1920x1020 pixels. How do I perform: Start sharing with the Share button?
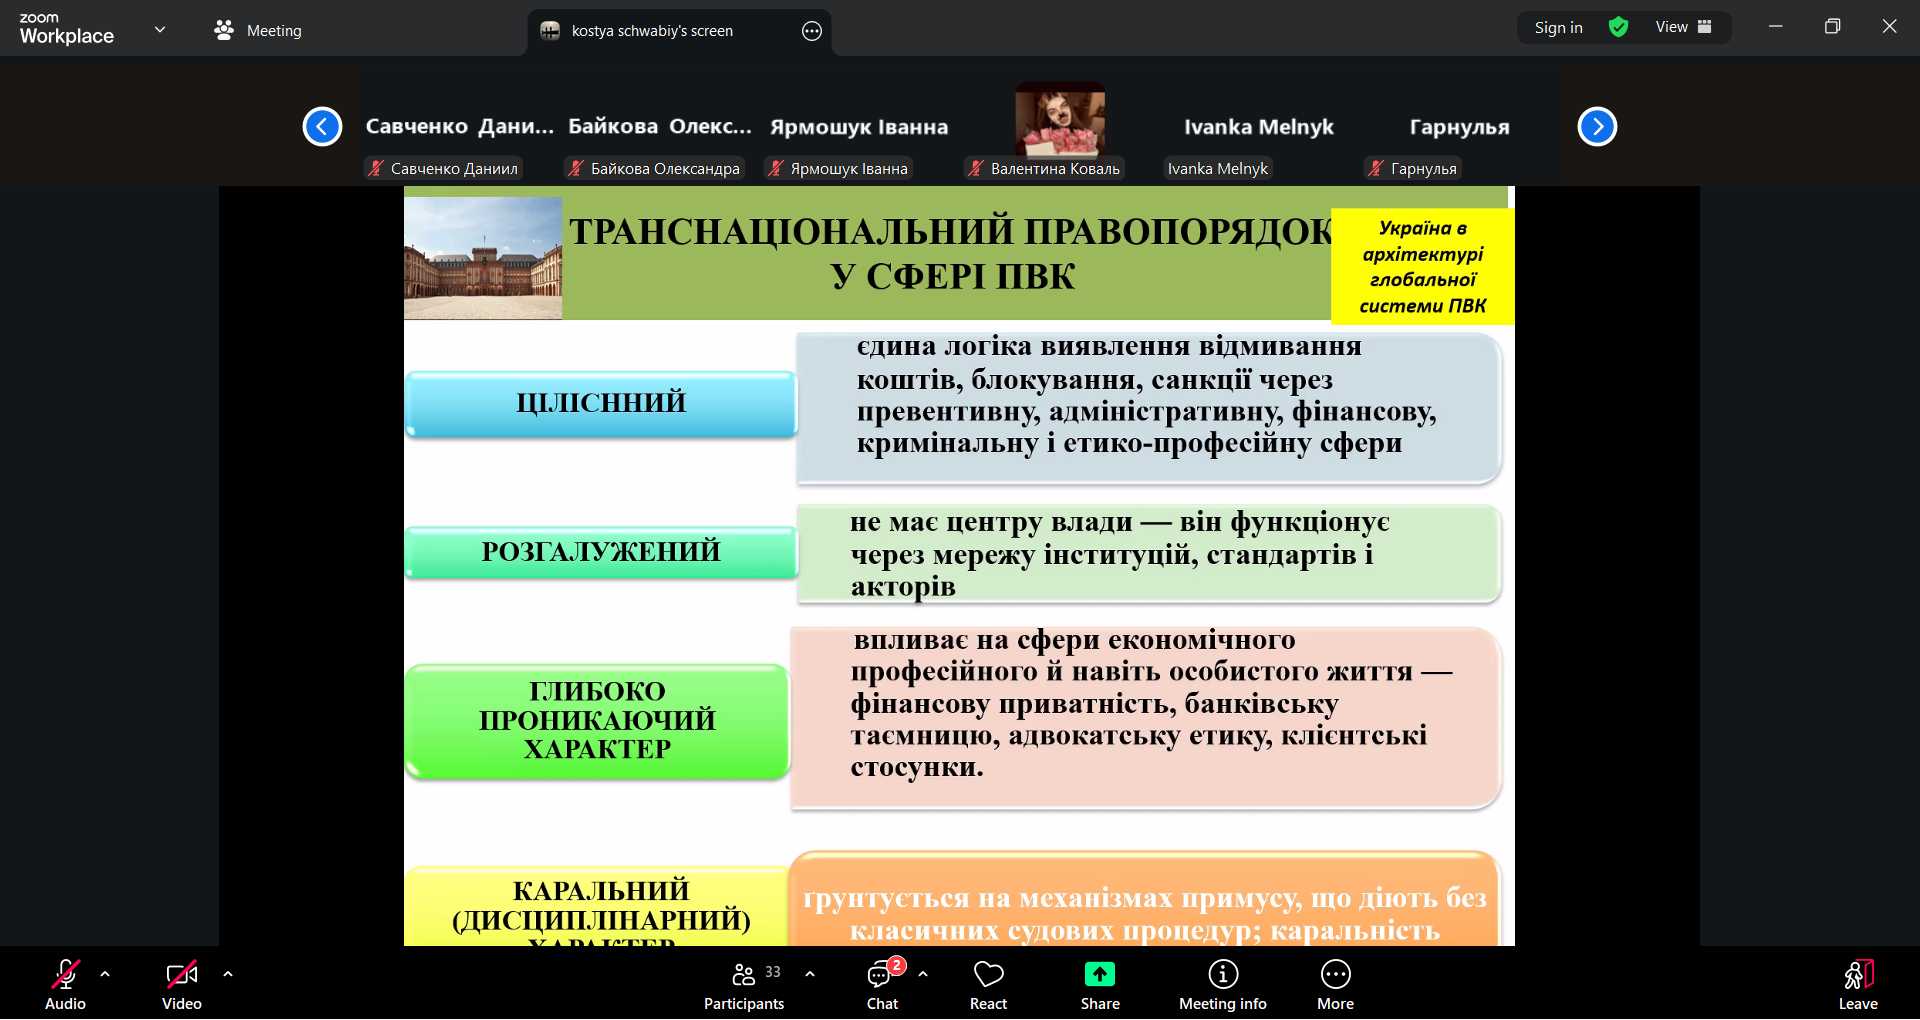click(x=1099, y=985)
